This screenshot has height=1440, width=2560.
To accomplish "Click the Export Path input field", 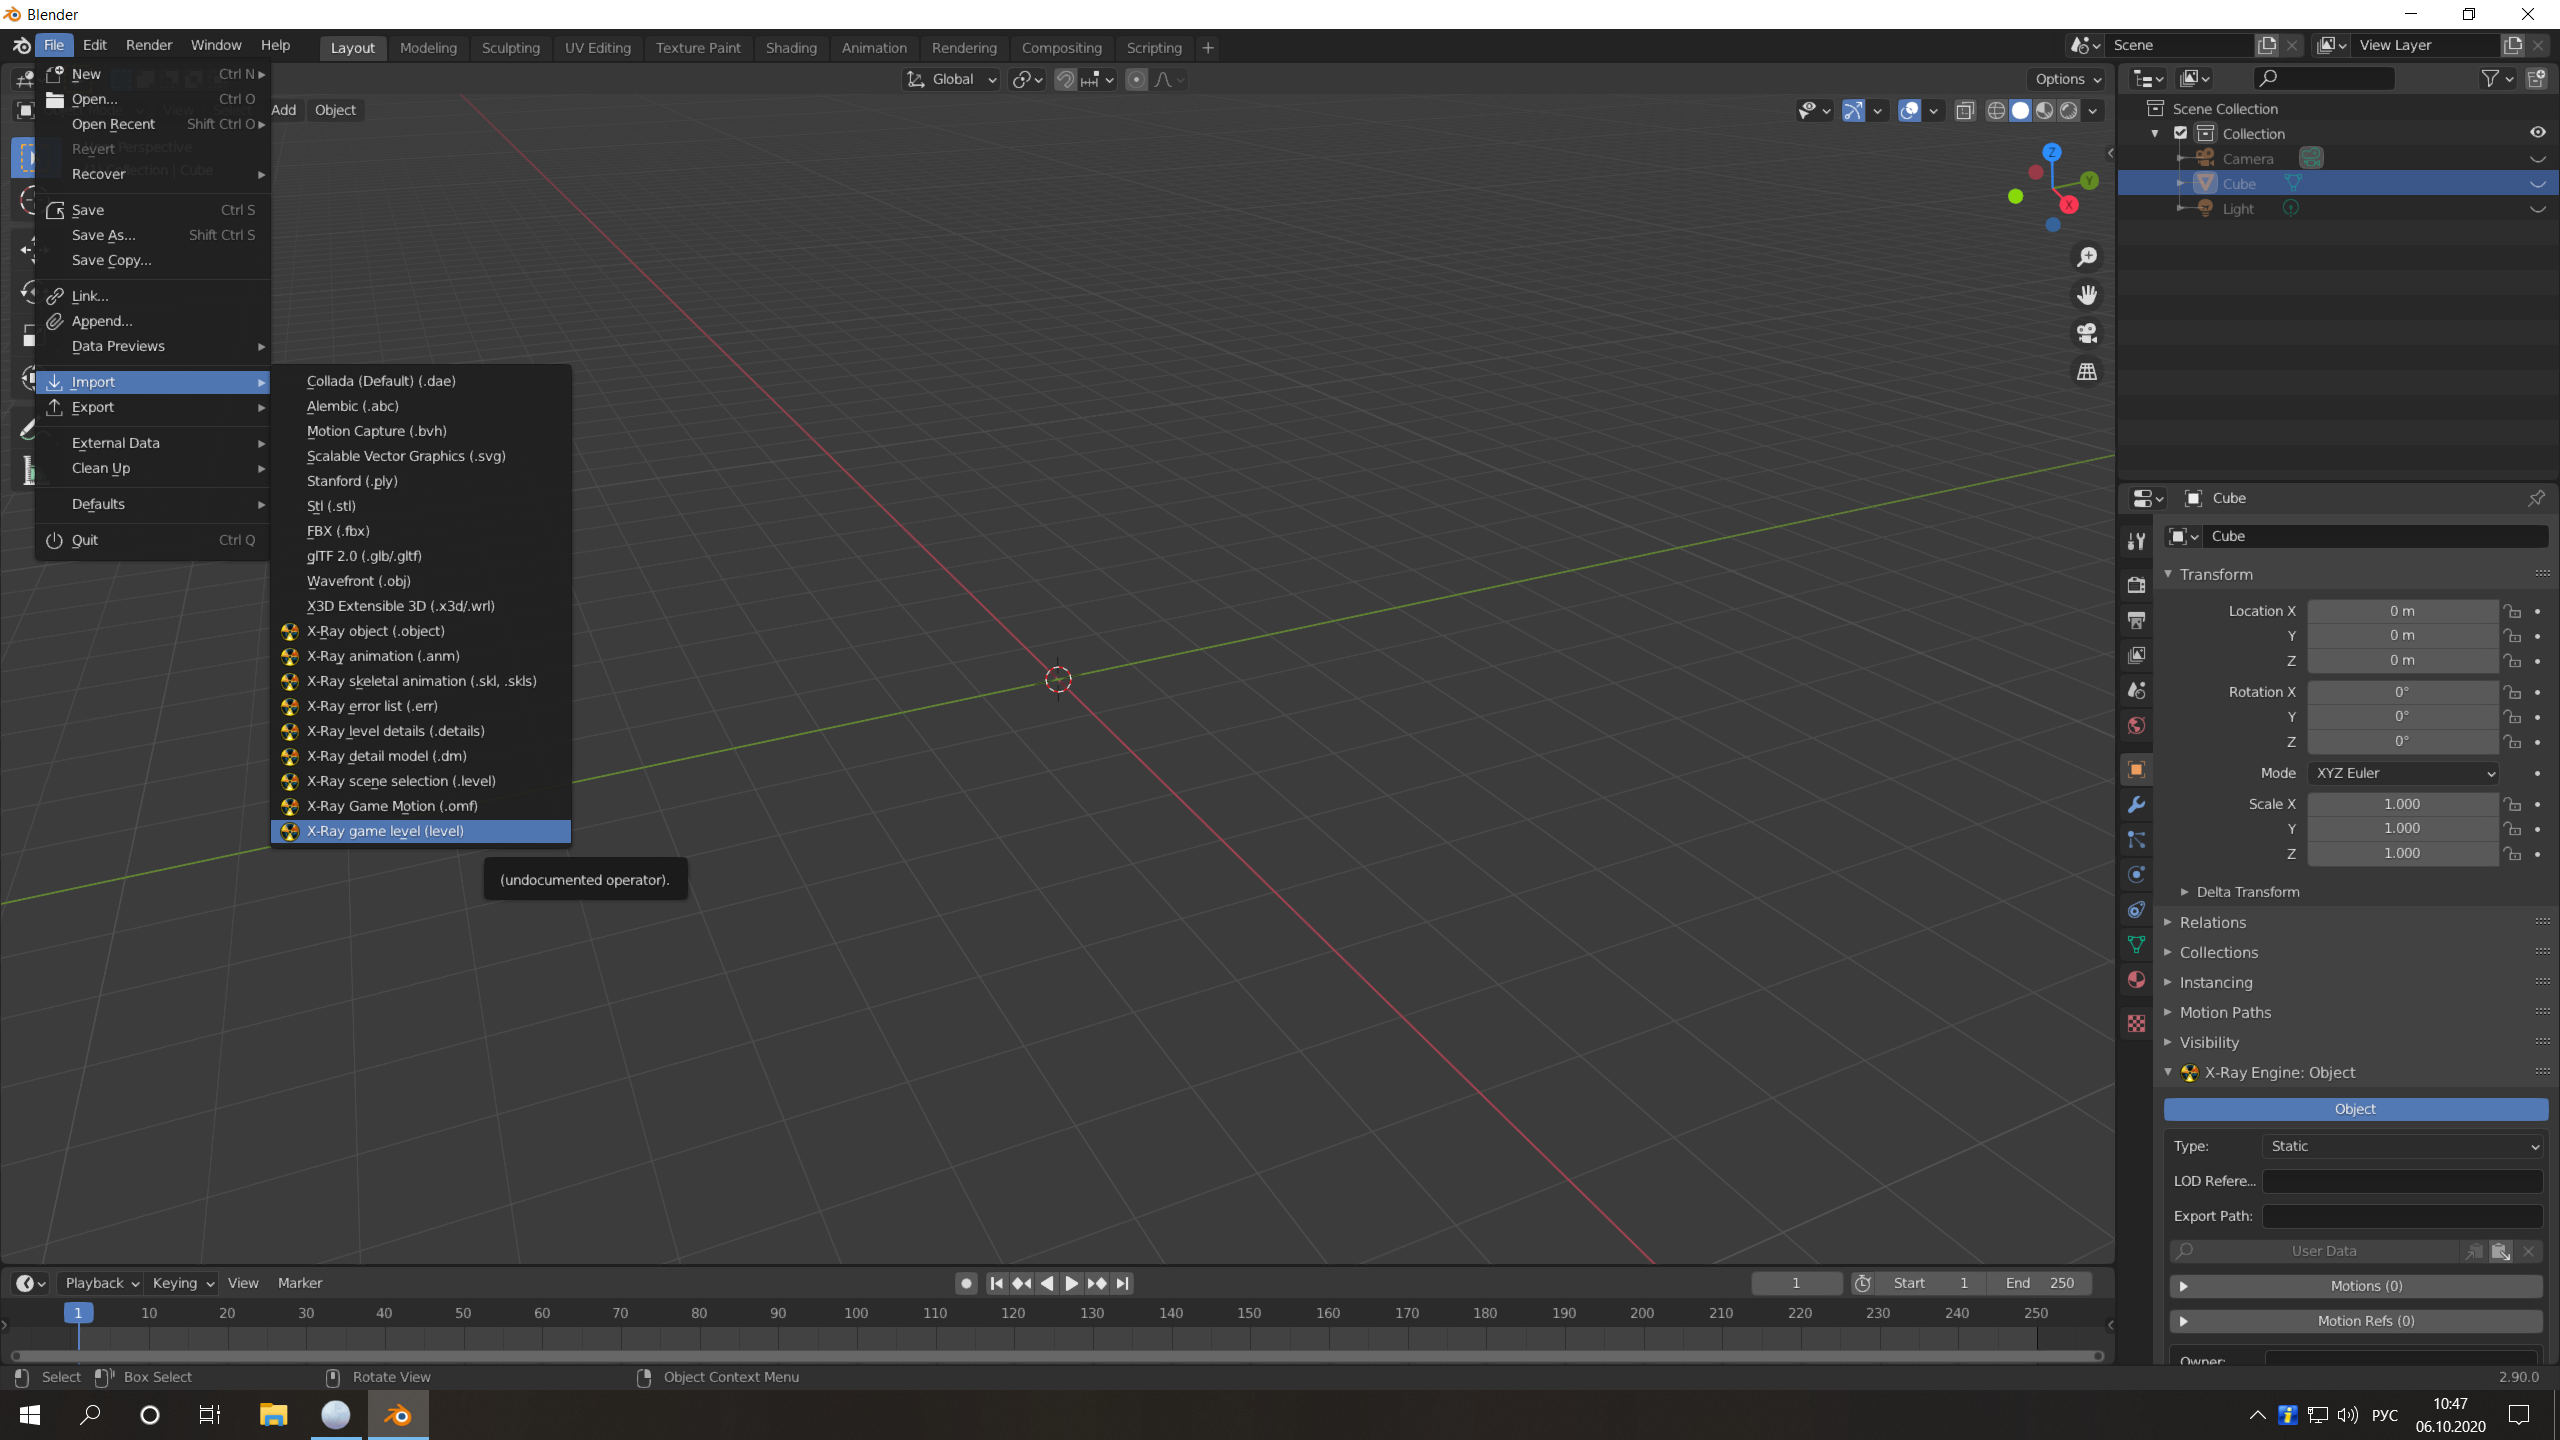I will 2402,1216.
